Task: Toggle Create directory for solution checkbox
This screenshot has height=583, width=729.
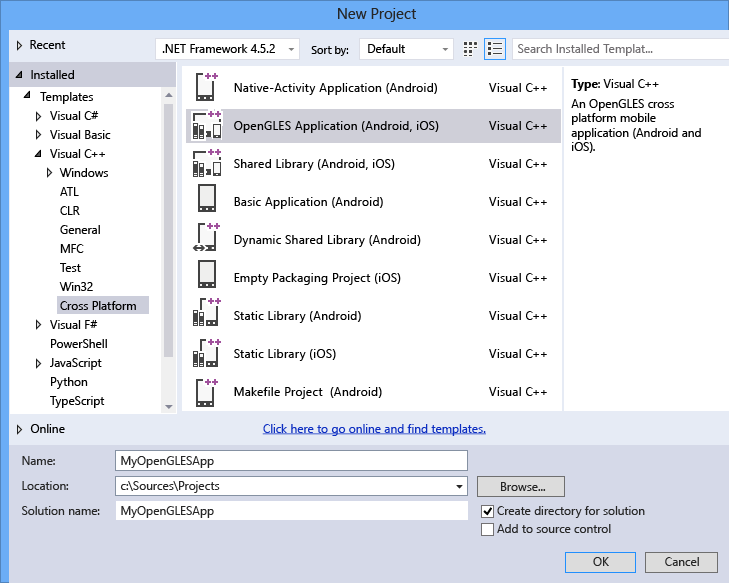Action: (x=487, y=511)
